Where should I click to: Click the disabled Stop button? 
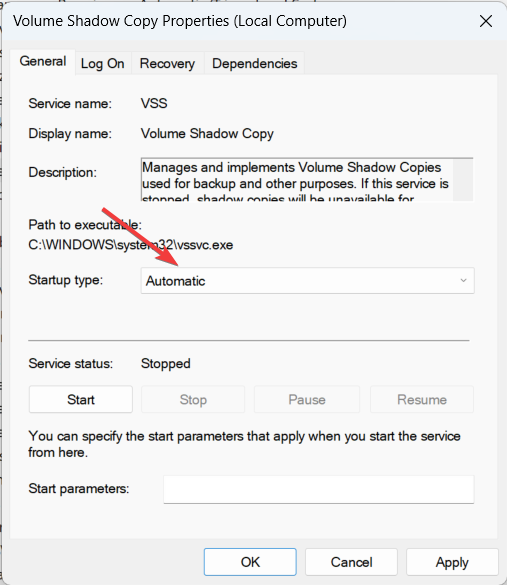coord(193,400)
